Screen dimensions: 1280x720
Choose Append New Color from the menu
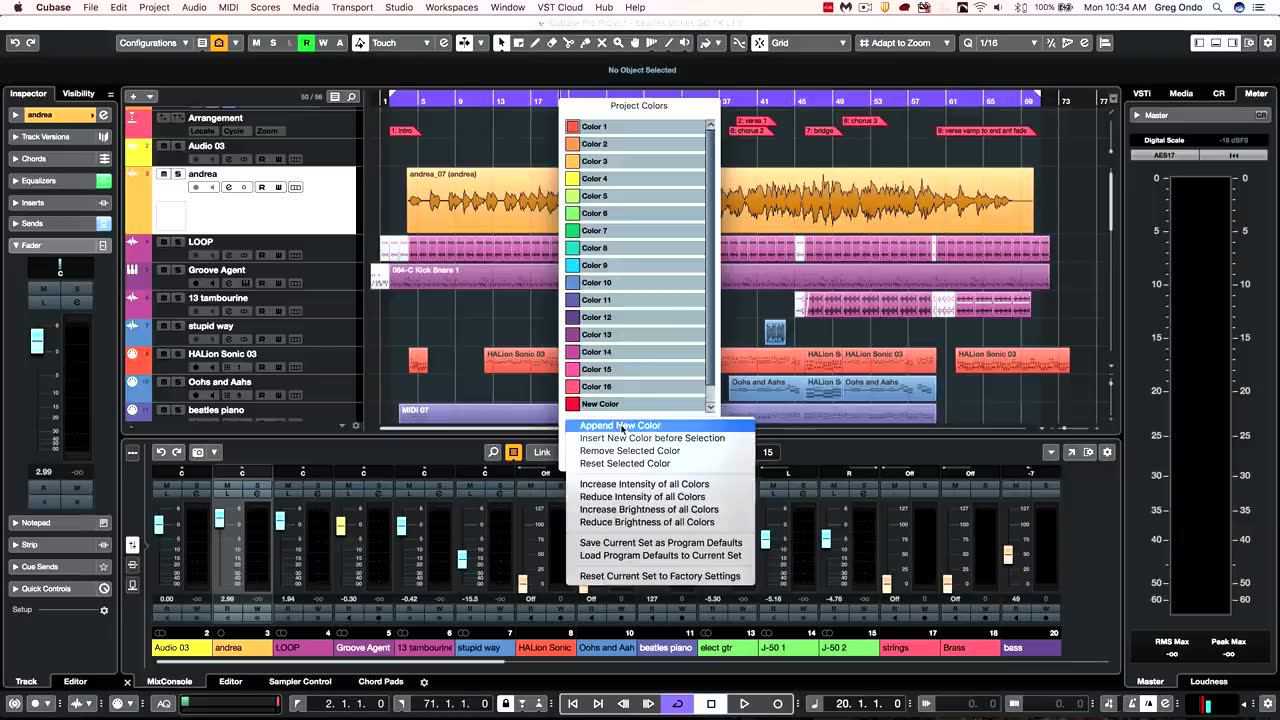[x=660, y=425]
